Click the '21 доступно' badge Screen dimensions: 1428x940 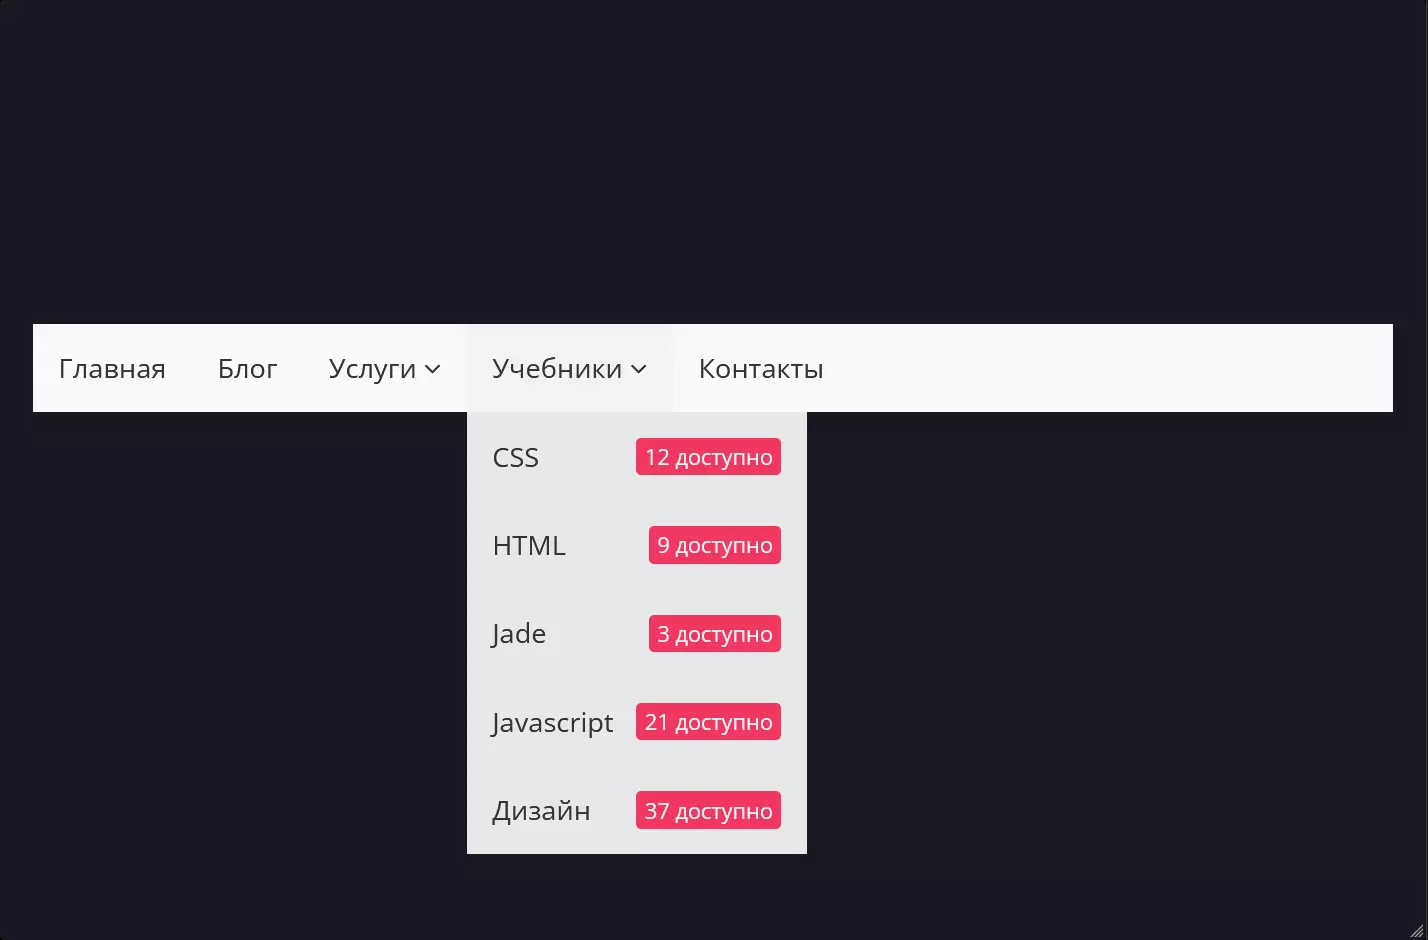pyautogui.click(x=708, y=722)
